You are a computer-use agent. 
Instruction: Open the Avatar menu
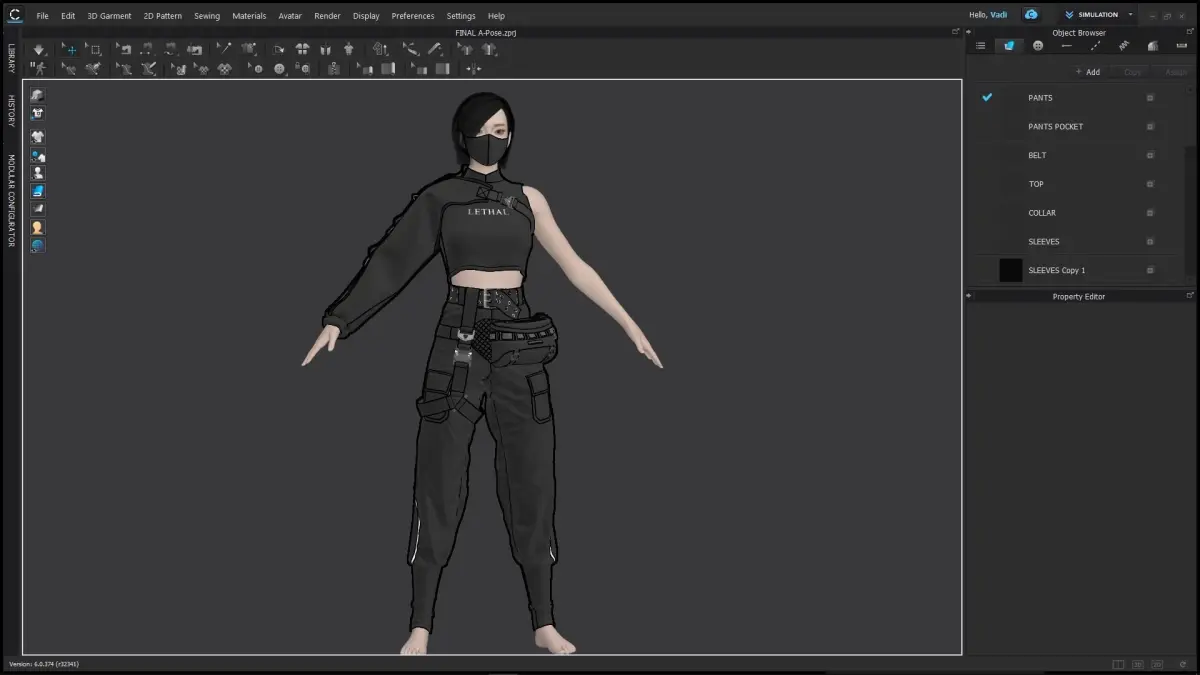point(290,16)
